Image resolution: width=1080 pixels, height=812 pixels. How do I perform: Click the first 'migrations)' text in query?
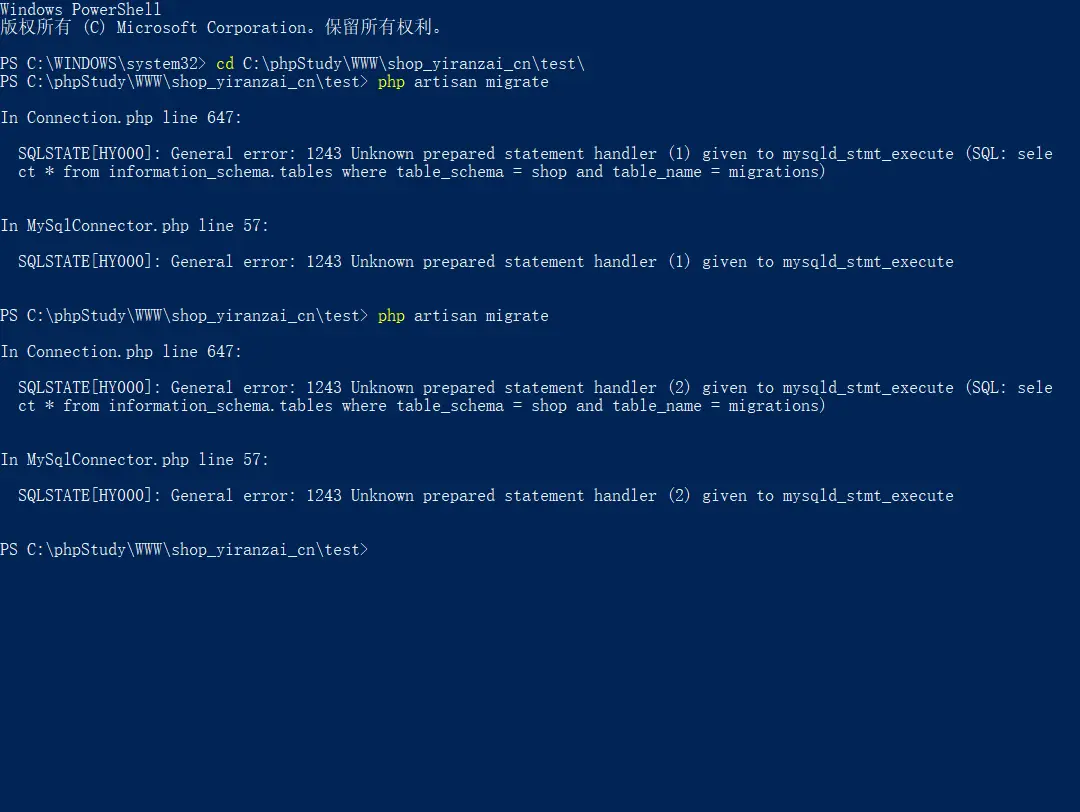point(776,172)
